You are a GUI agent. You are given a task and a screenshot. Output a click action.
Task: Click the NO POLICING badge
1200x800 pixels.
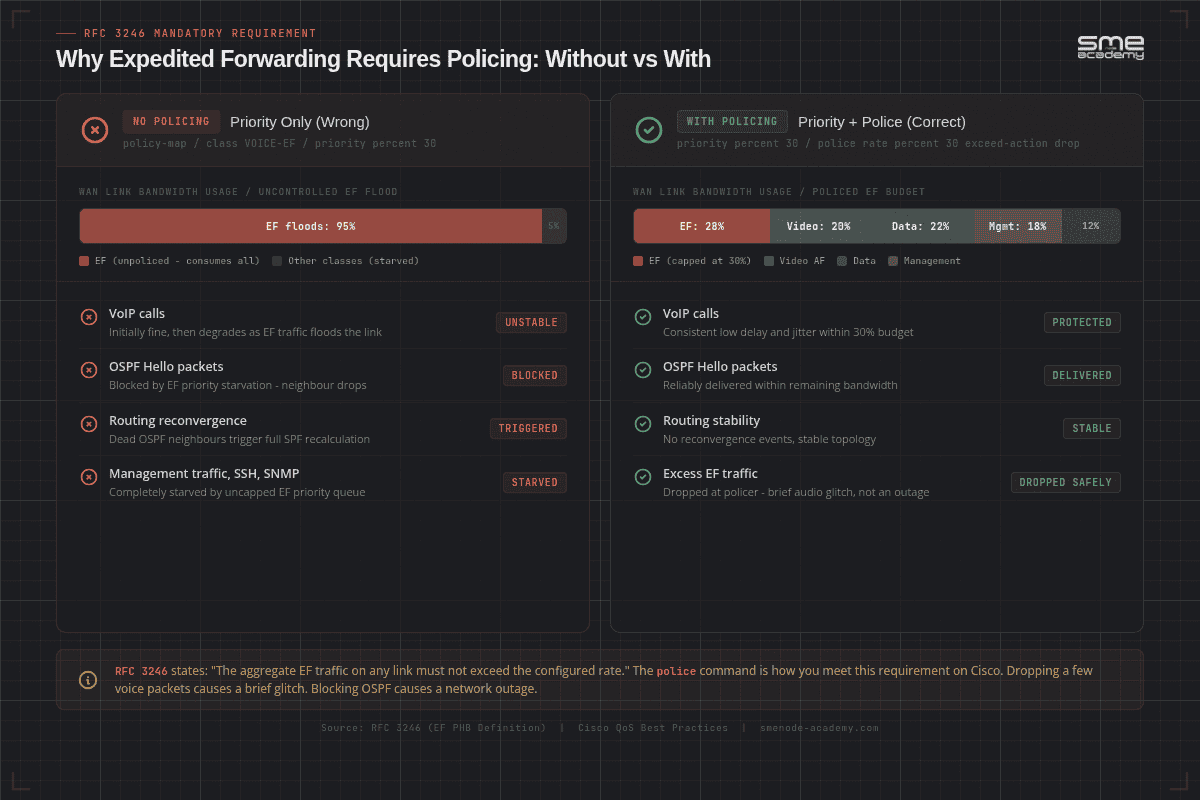click(171, 122)
